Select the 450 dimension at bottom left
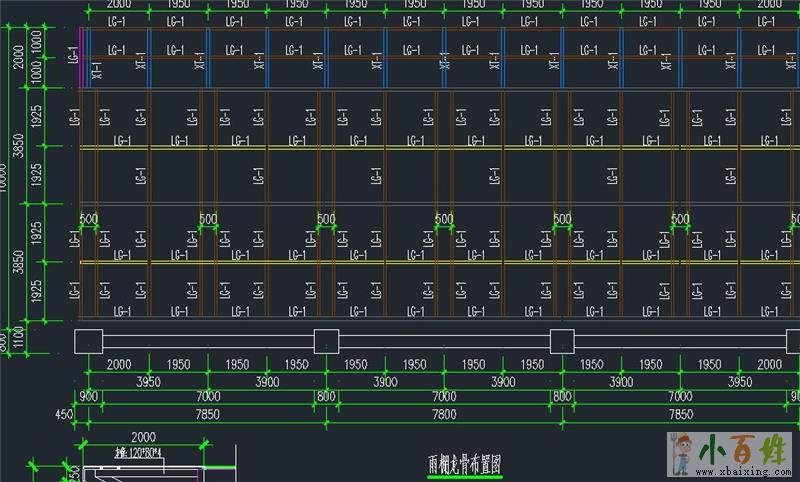The image size is (800, 482). click(x=65, y=414)
